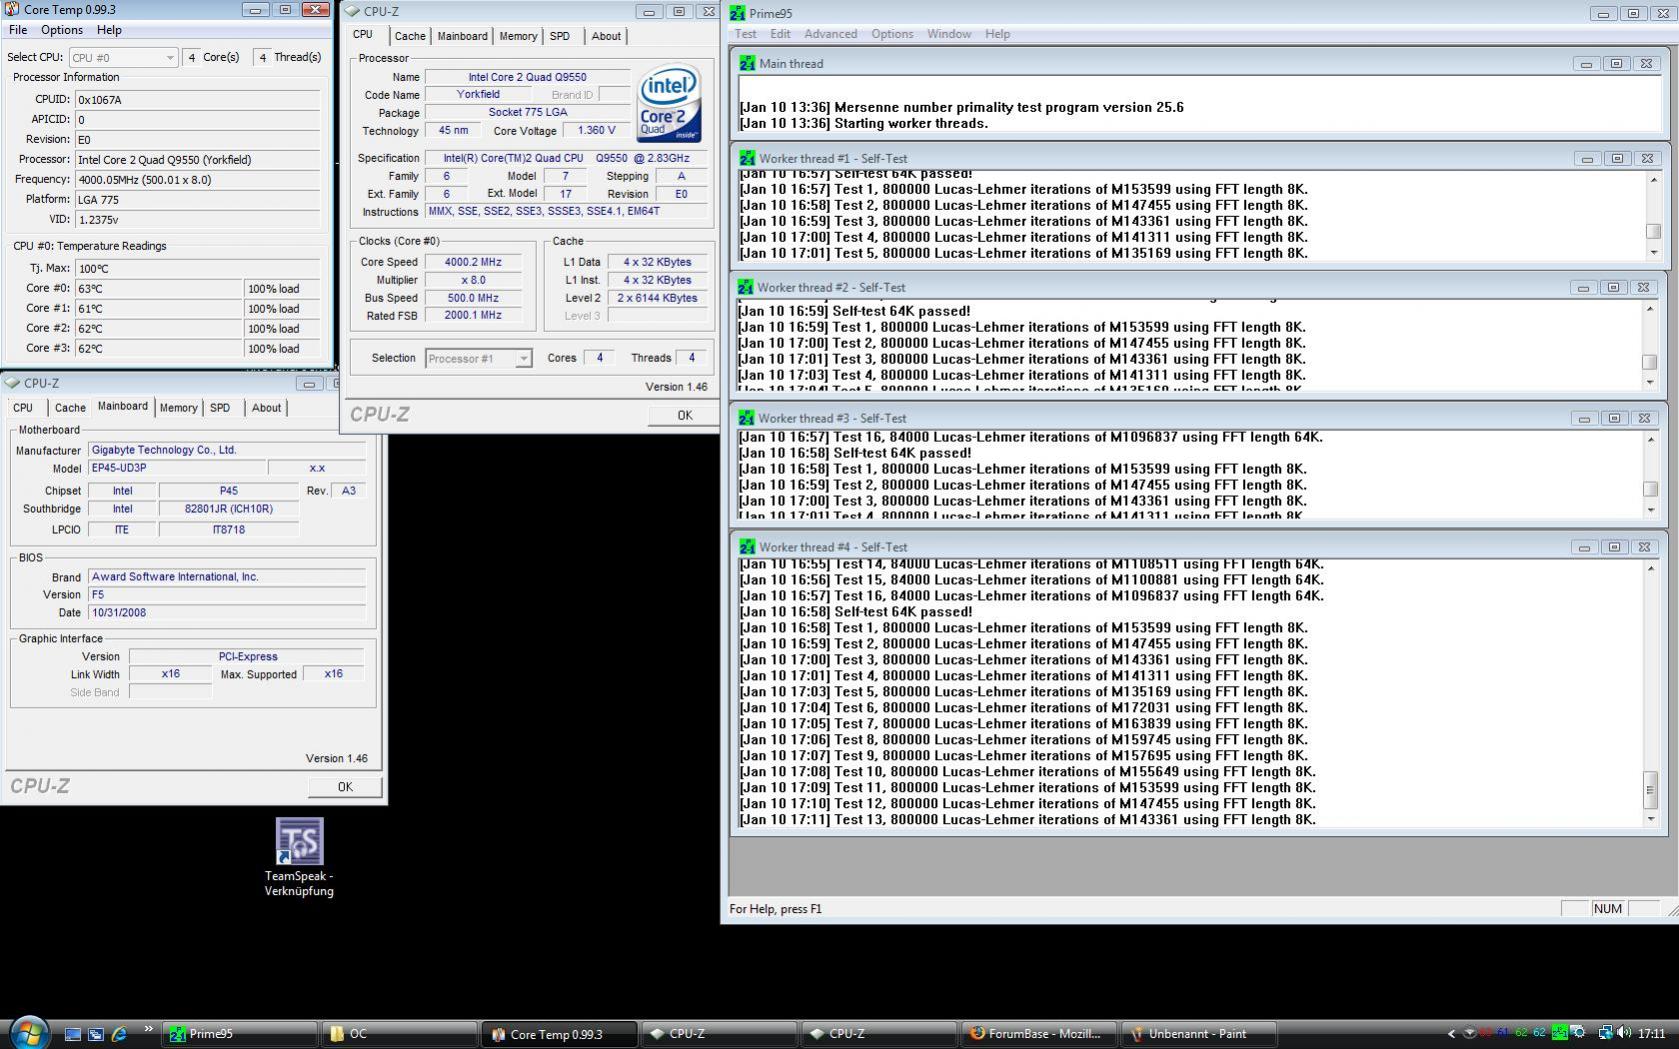Click OK in the CPU-Z motherboard window
Screen dimensions: 1679x1049
pyautogui.click(x=345, y=787)
